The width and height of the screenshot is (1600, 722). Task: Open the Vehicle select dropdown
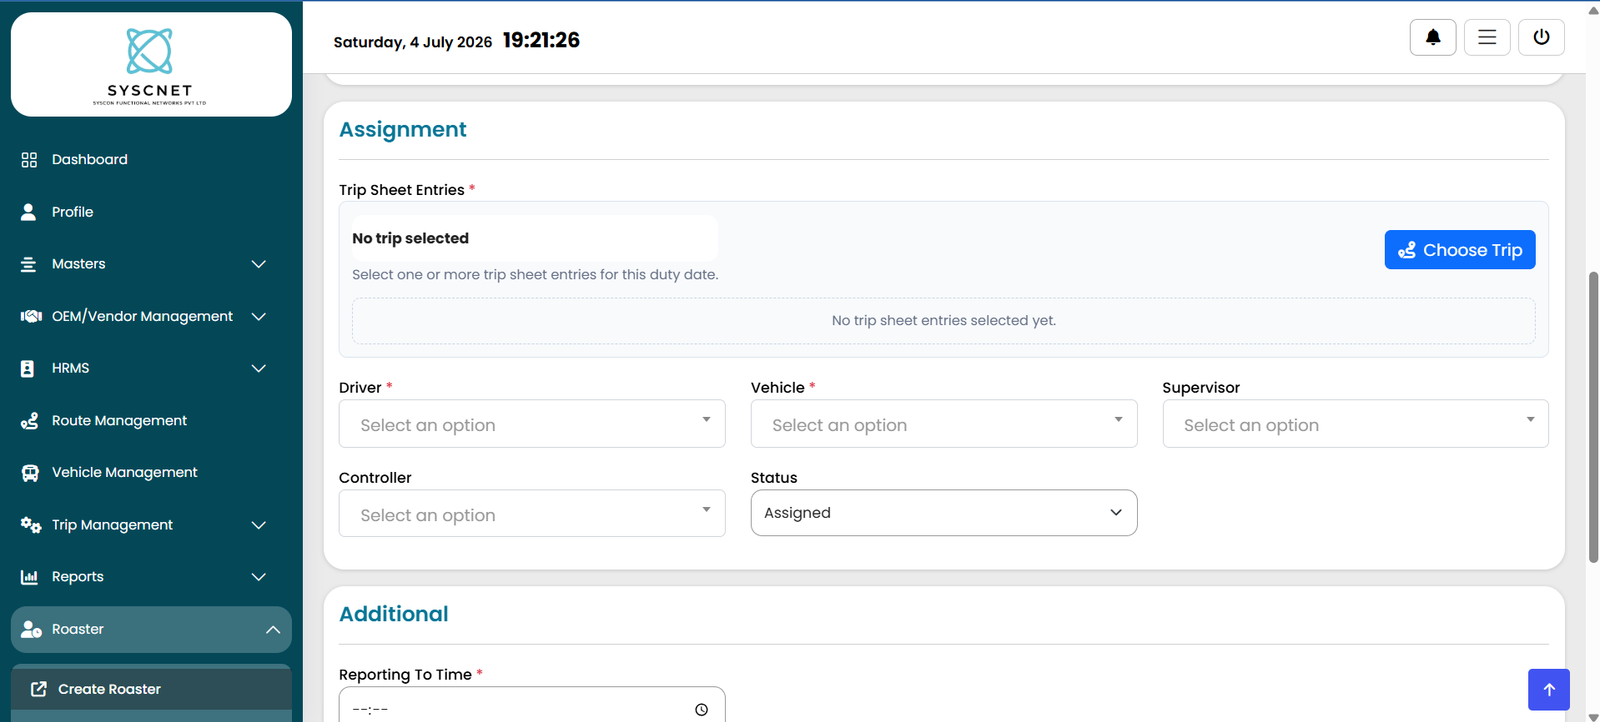pos(944,424)
